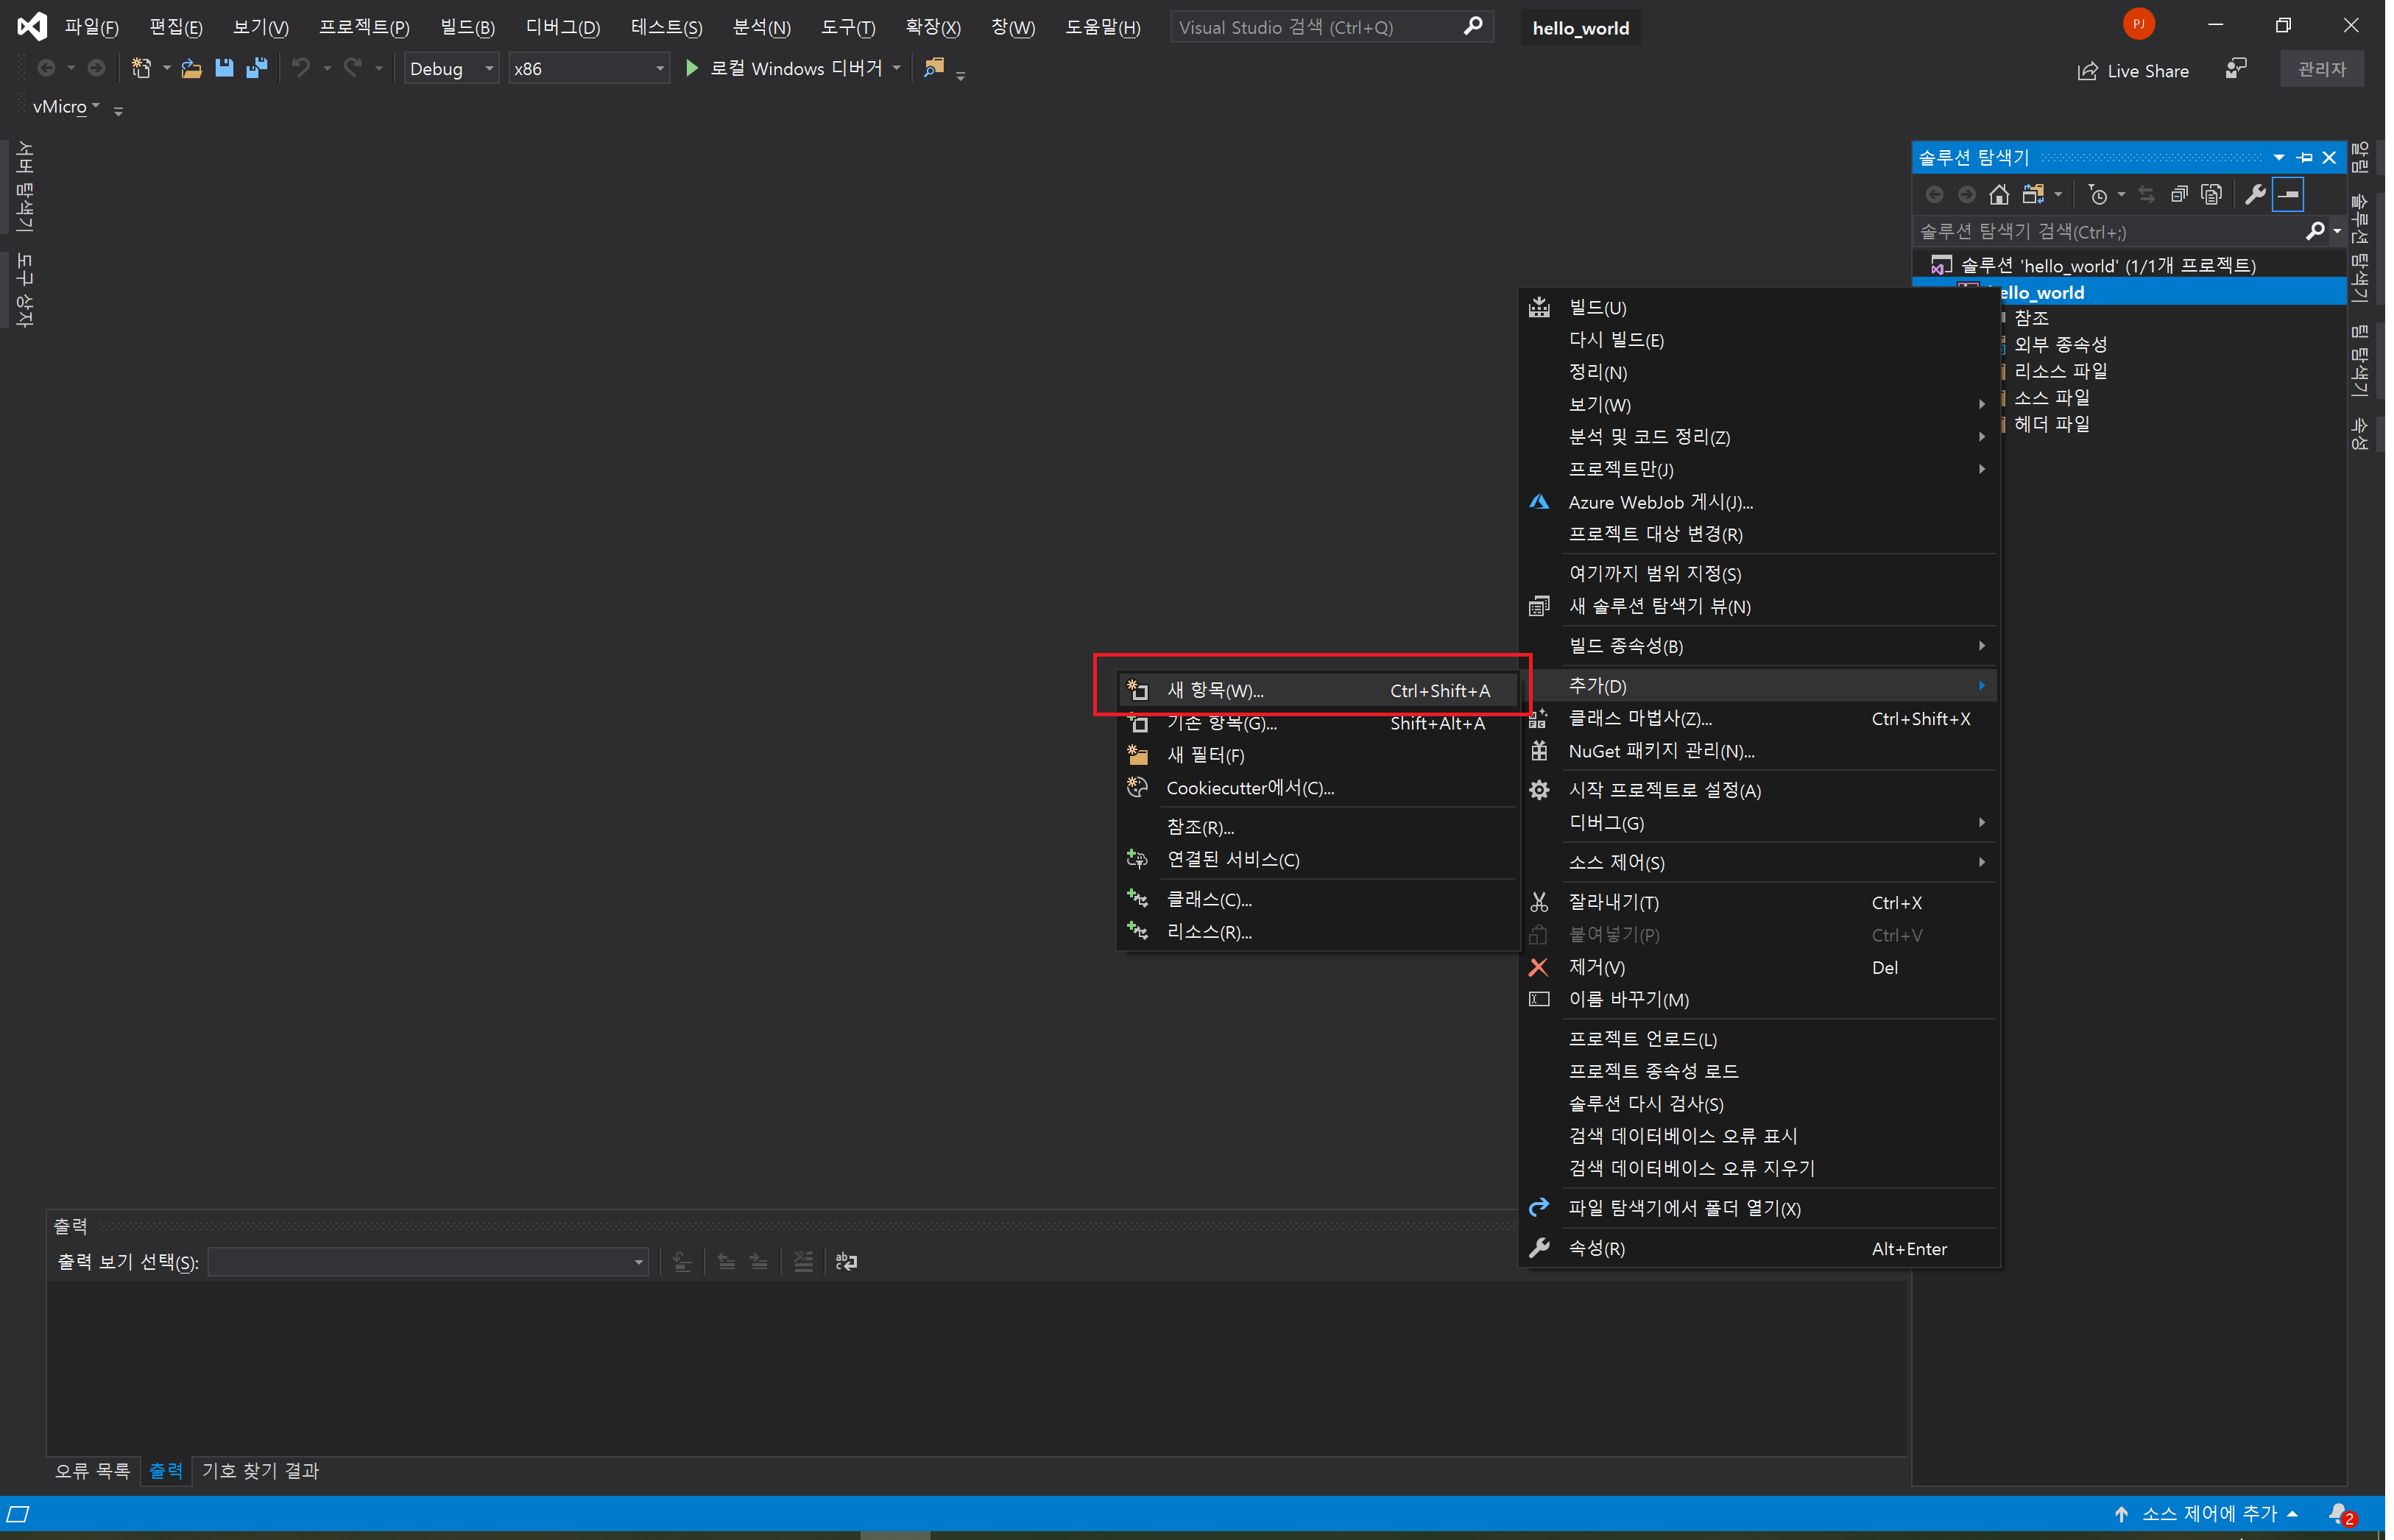This screenshot has height=1540, width=2394.
Task: Toggle Show All Files in Solution Explorer
Action: 2212,194
